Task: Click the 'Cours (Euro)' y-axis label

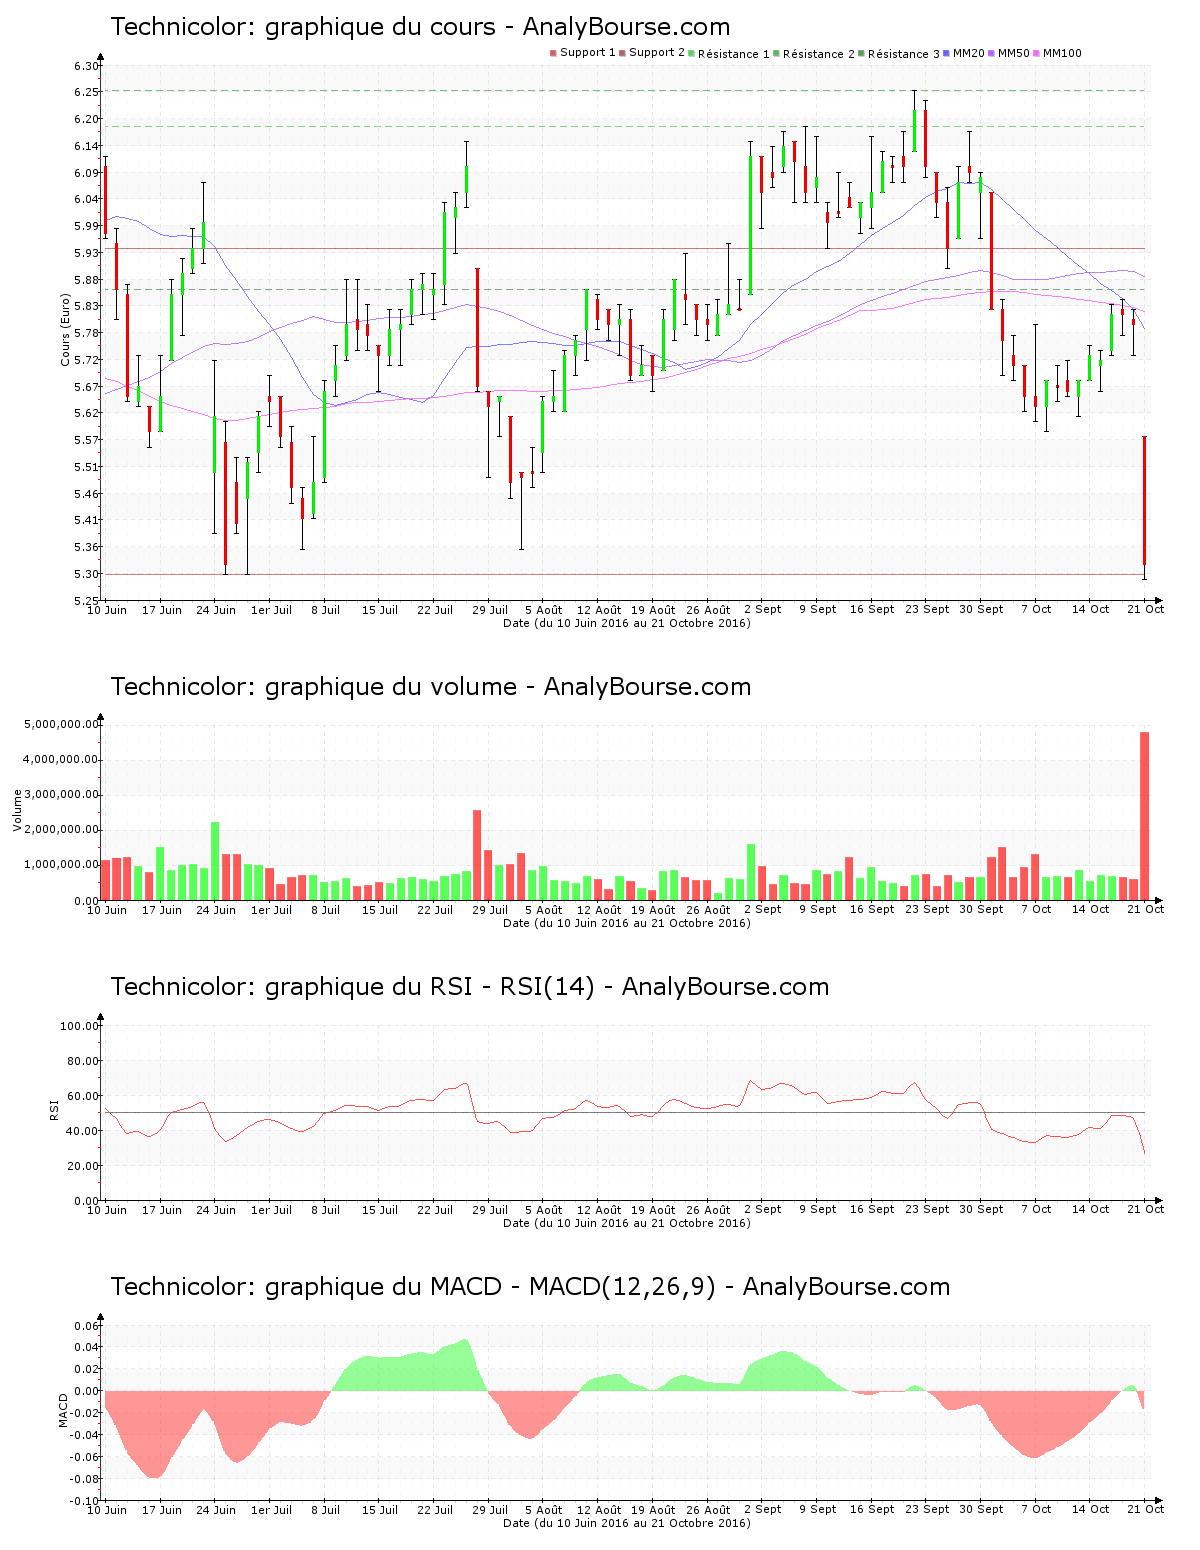Action: click(x=66, y=330)
